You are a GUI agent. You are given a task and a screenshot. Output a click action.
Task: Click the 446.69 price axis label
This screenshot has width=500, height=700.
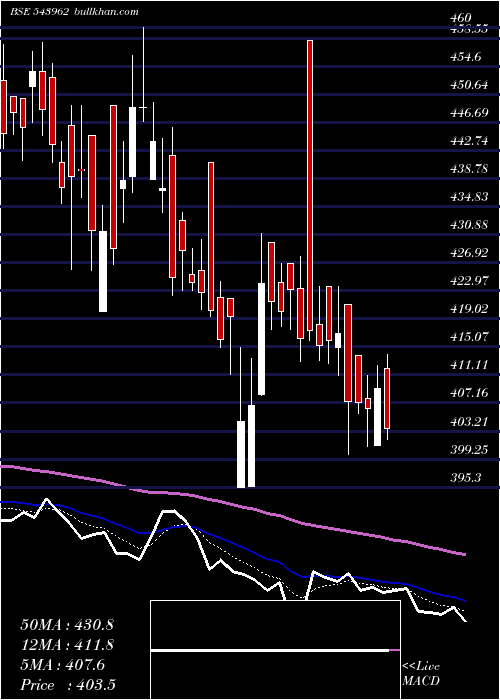(x=469, y=113)
